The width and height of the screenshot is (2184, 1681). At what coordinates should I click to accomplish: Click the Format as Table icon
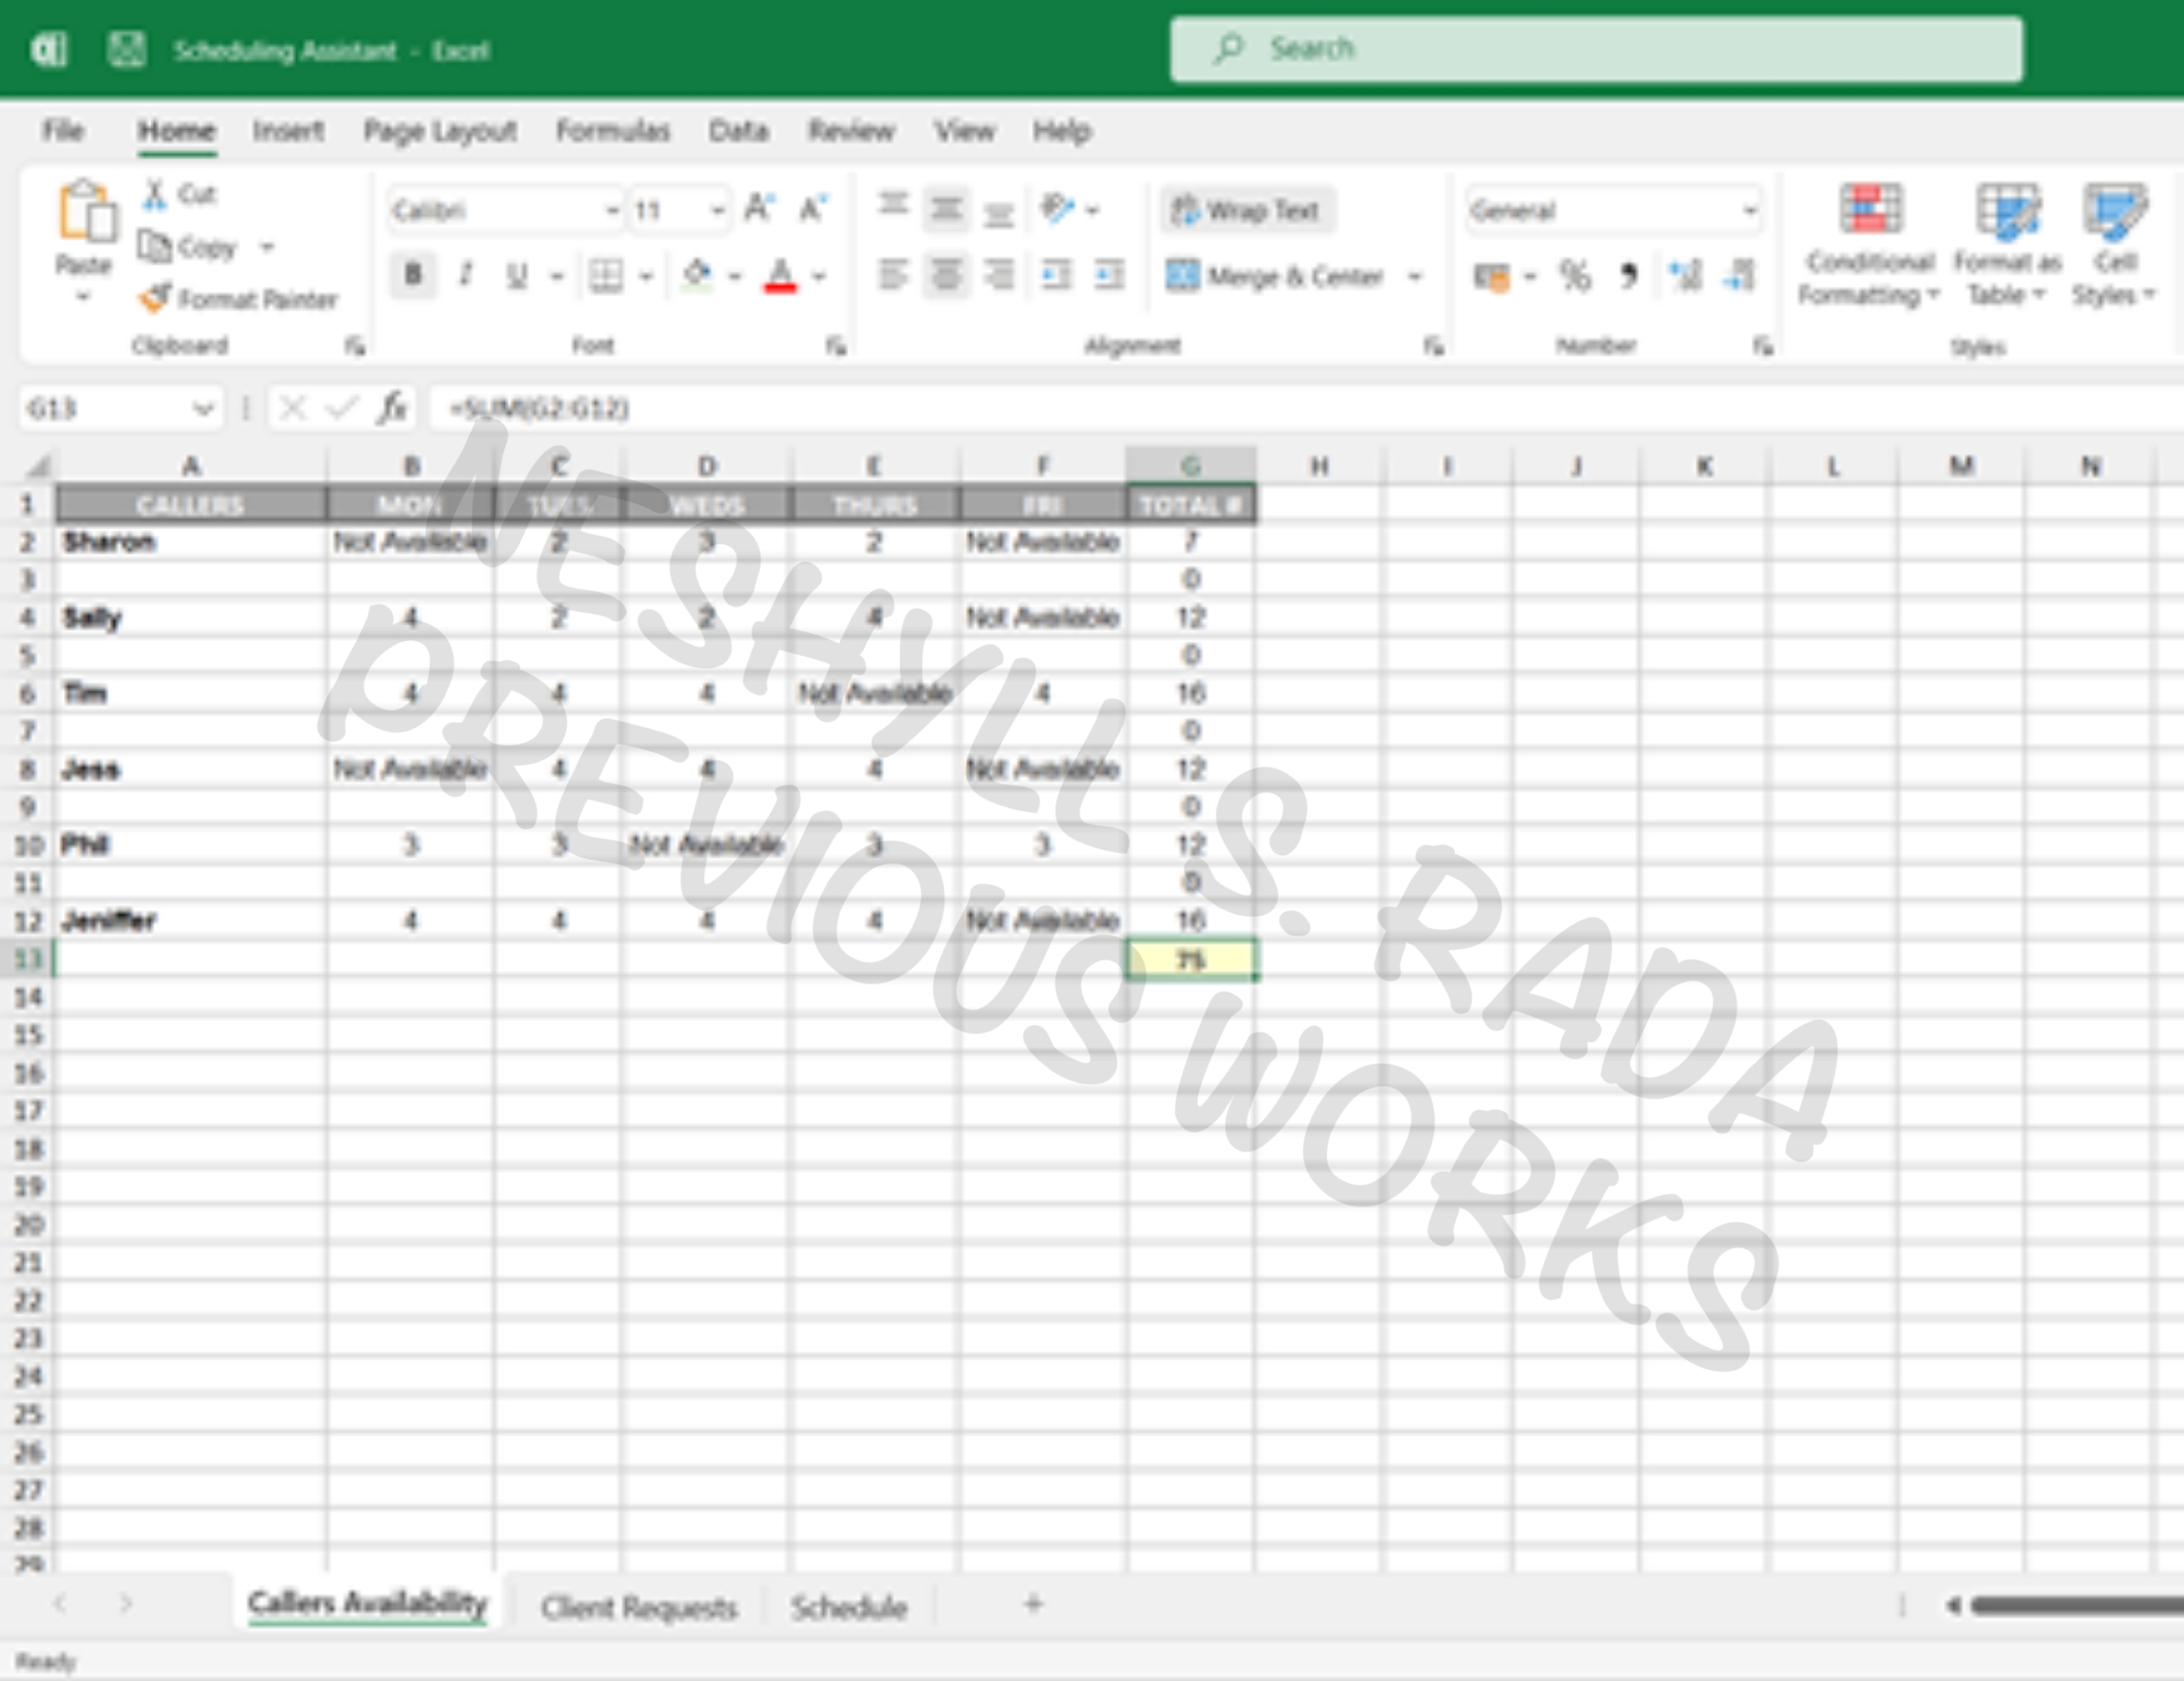(2008, 211)
